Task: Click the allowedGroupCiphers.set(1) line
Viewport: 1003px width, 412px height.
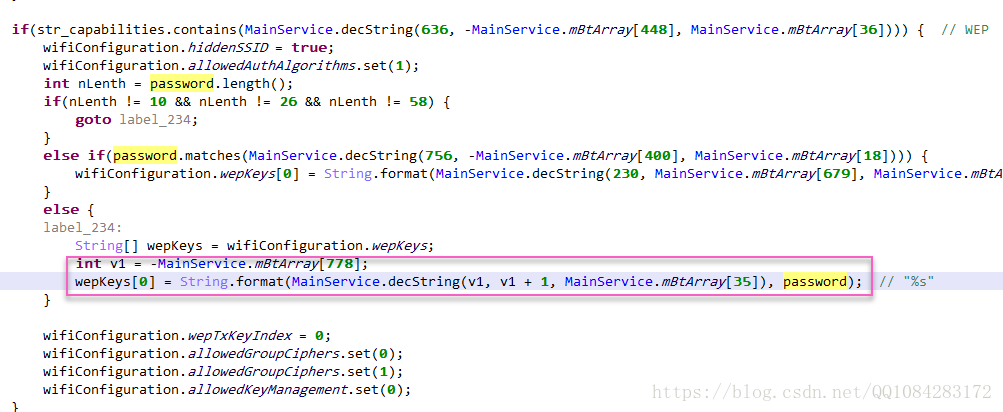Action: (x=223, y=372)
